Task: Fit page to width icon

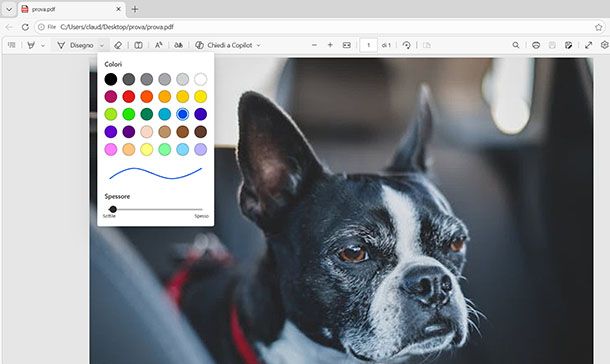Action: tap(347, 45)
